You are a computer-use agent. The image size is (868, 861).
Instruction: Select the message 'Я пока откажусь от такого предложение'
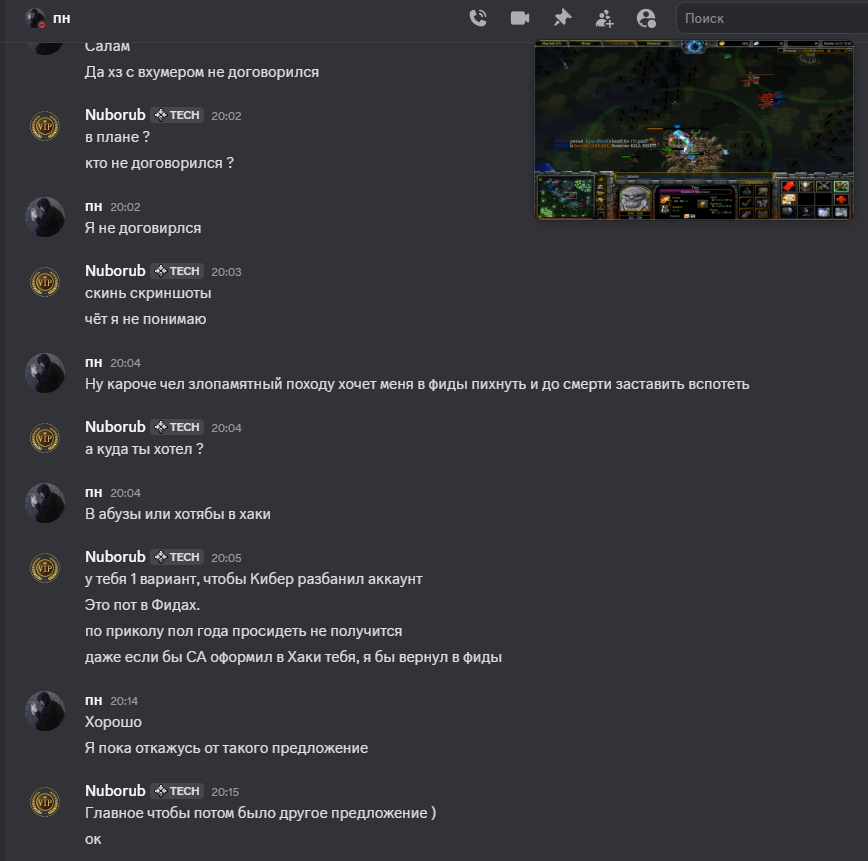tap(226, 748)
